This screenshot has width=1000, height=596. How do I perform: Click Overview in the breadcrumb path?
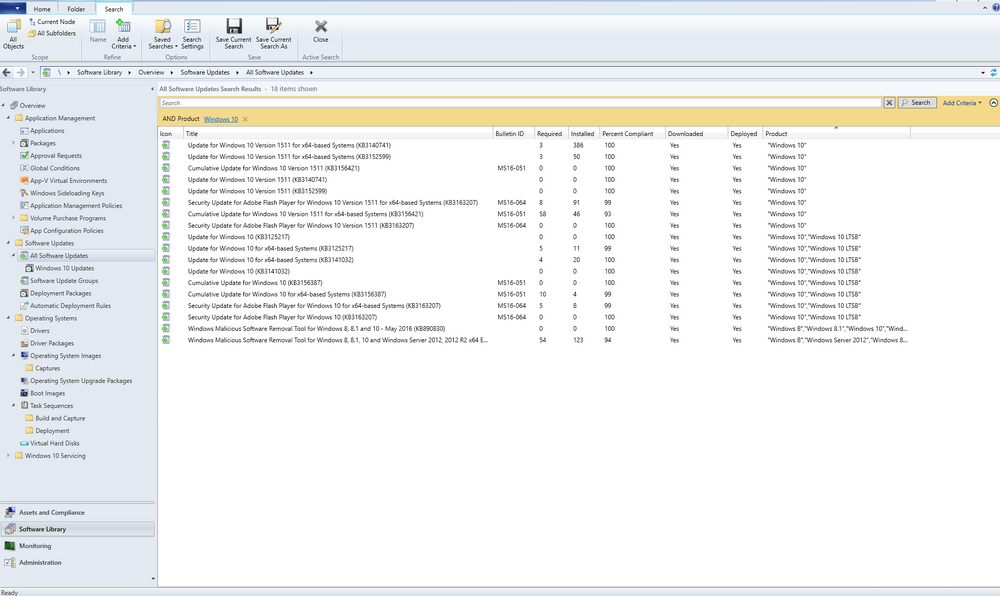(151, 73)
